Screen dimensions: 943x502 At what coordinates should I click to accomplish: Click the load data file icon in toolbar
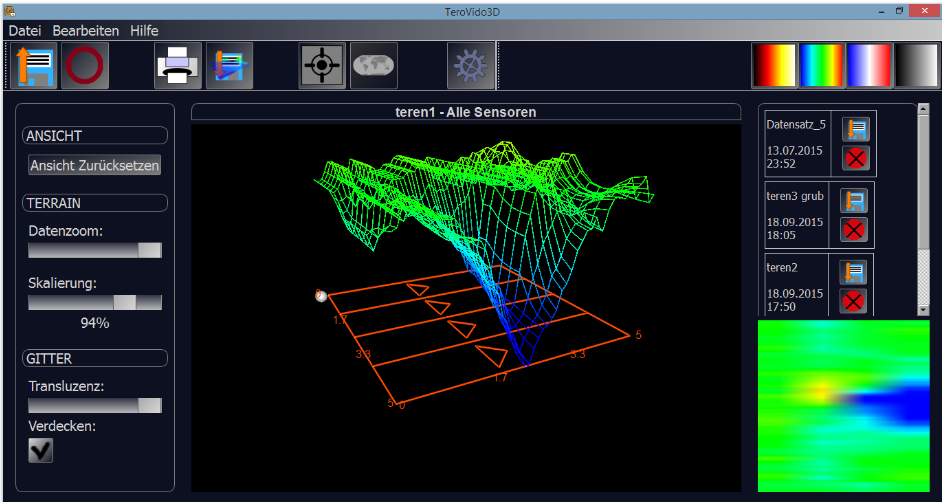coord(34,66)
